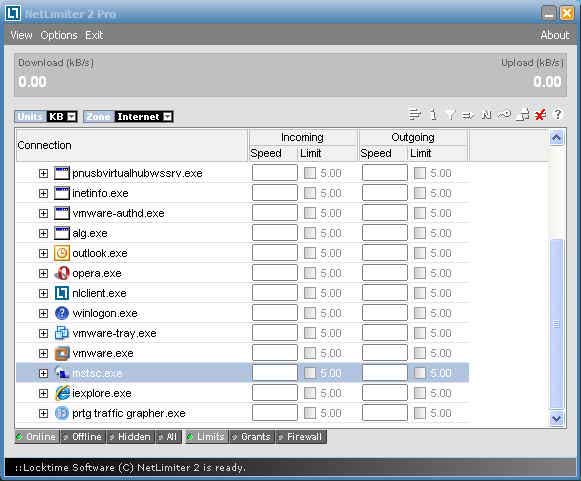Expand the opera.exe connections
The width and height of the screenshot is (581, 481).
point(43,273)
